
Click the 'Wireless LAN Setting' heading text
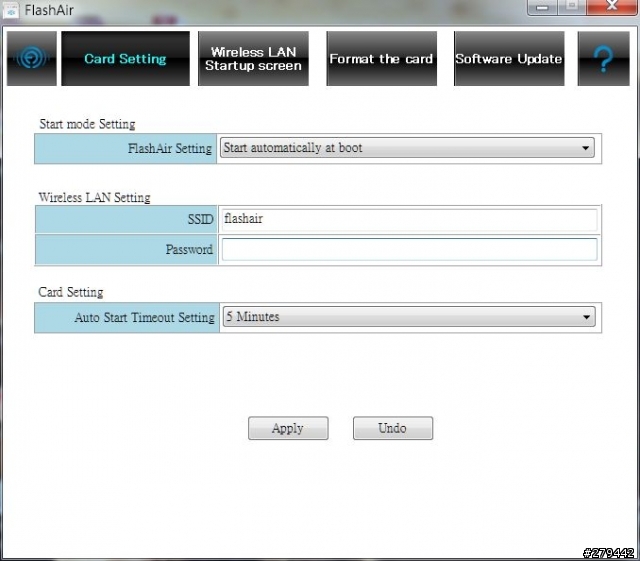pyautogui.click(x=94, y=198)
